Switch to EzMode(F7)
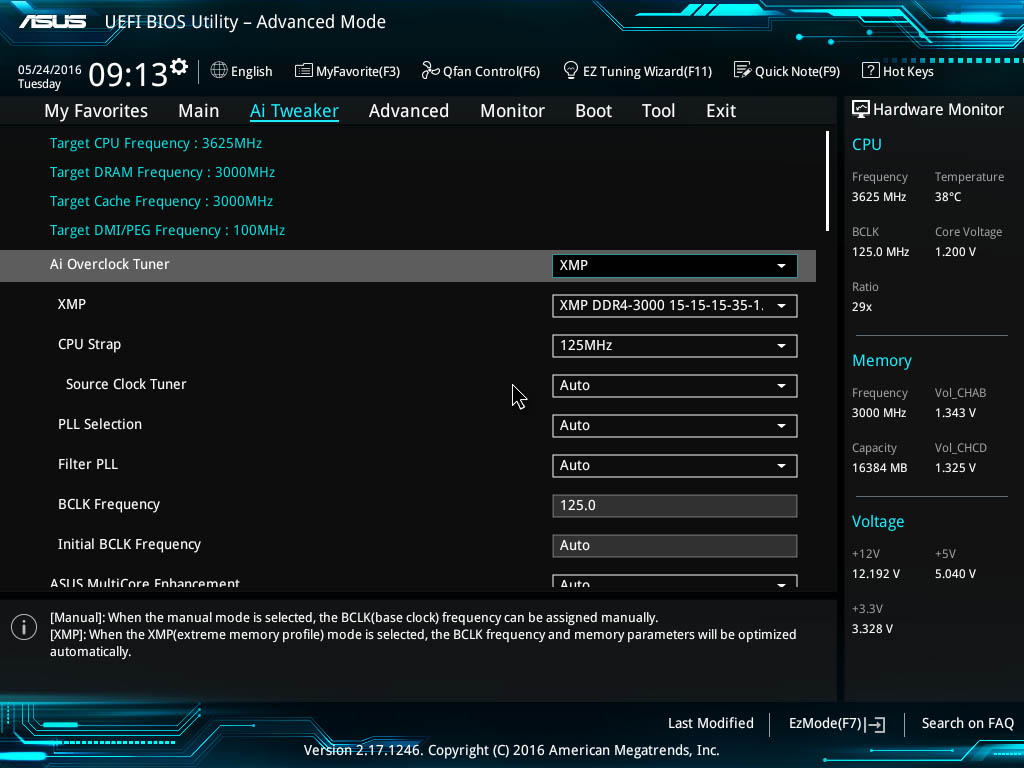Image resolution: width=1024 pixels, height=768 pixels. coord(837,724)
